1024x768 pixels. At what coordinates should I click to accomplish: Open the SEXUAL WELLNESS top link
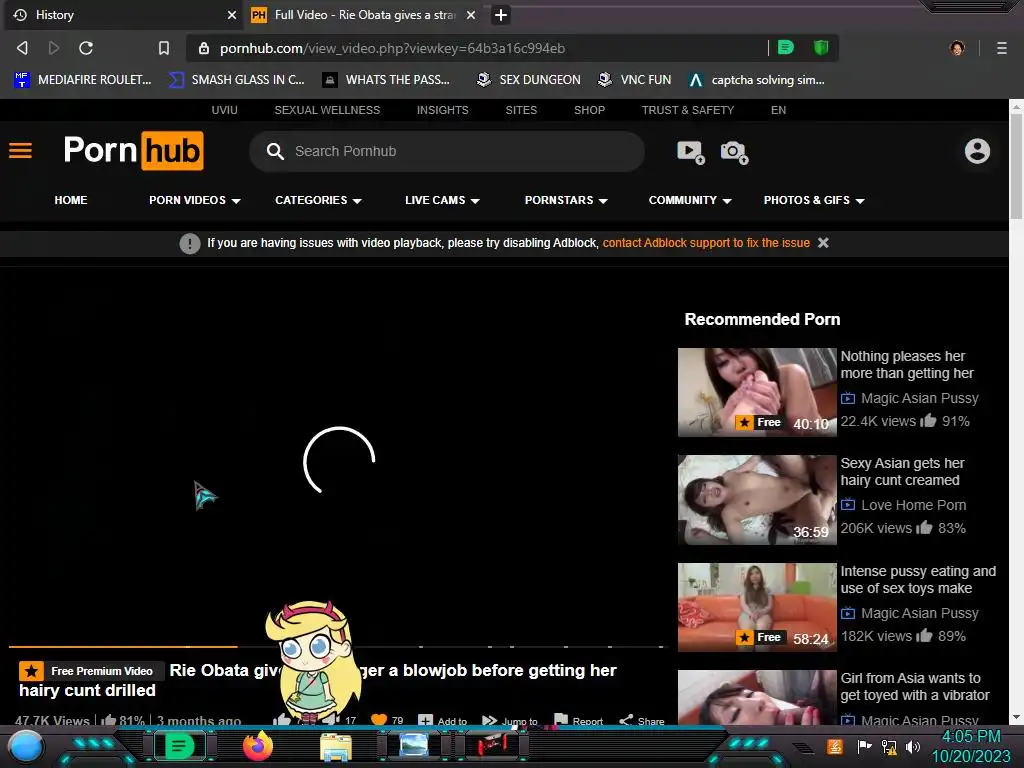(327, 110)
